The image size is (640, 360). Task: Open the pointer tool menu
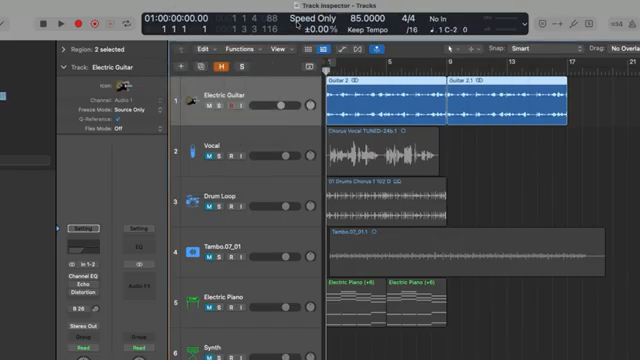pyautogui.click(x=452, y=49)
